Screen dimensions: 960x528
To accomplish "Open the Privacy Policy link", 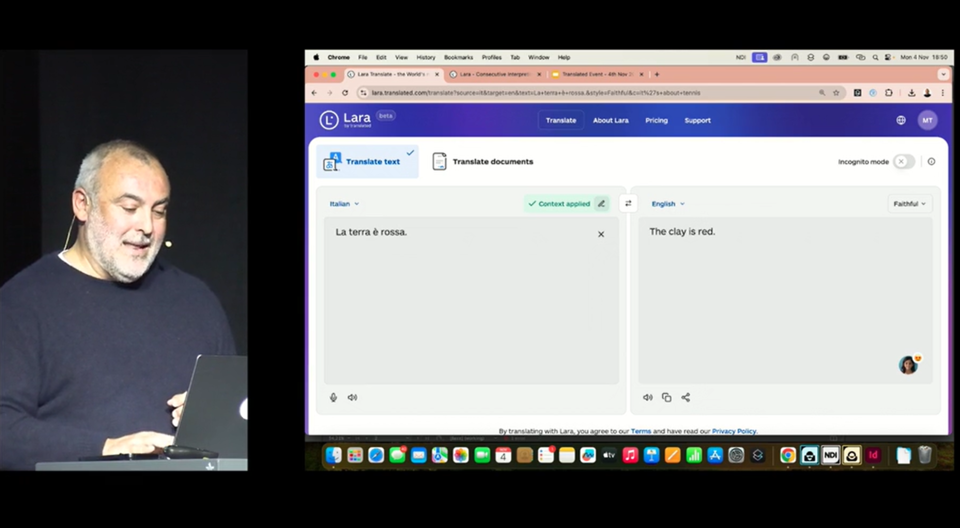I will point(734,431).
